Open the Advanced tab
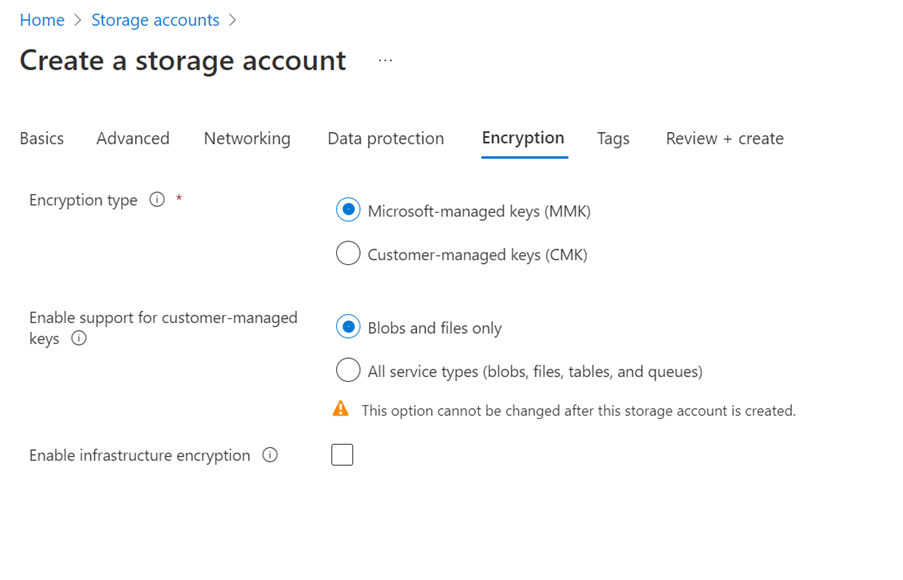The width and height of the screenshot is (903, 580). pyautogui.click(x=132, y=138)
